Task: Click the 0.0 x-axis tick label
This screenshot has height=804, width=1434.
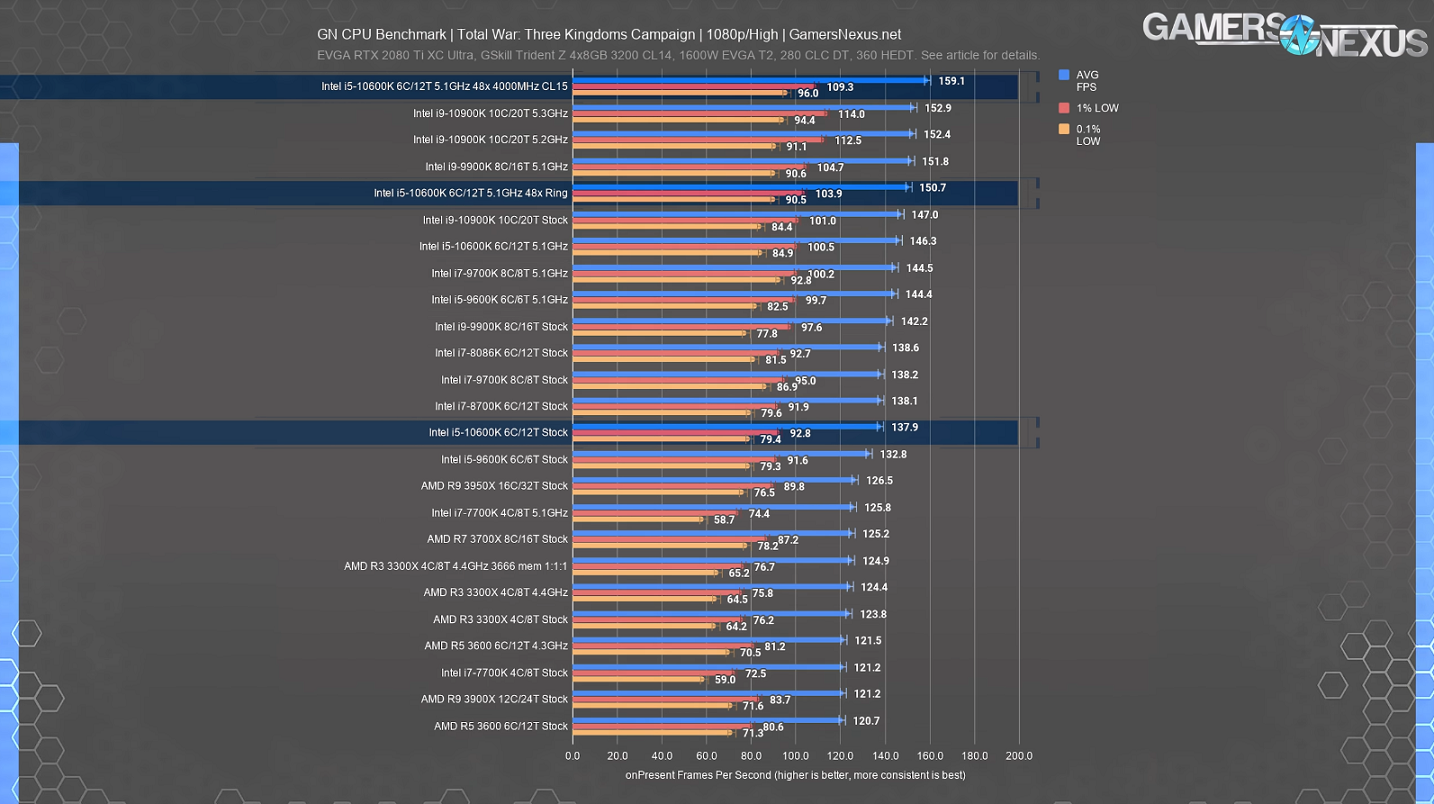Action: 572,756
